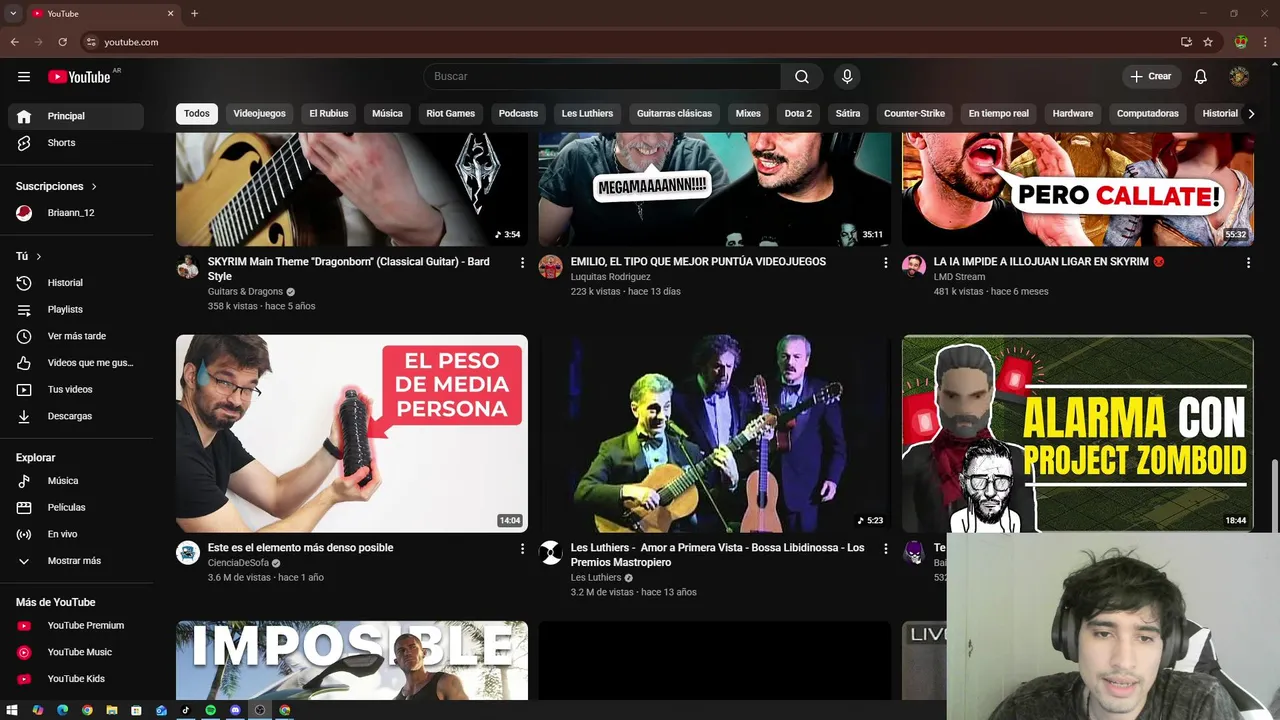Screen dimensions: 1280x720
Task: Click the YouTube logo
Action: pos(79,77)
